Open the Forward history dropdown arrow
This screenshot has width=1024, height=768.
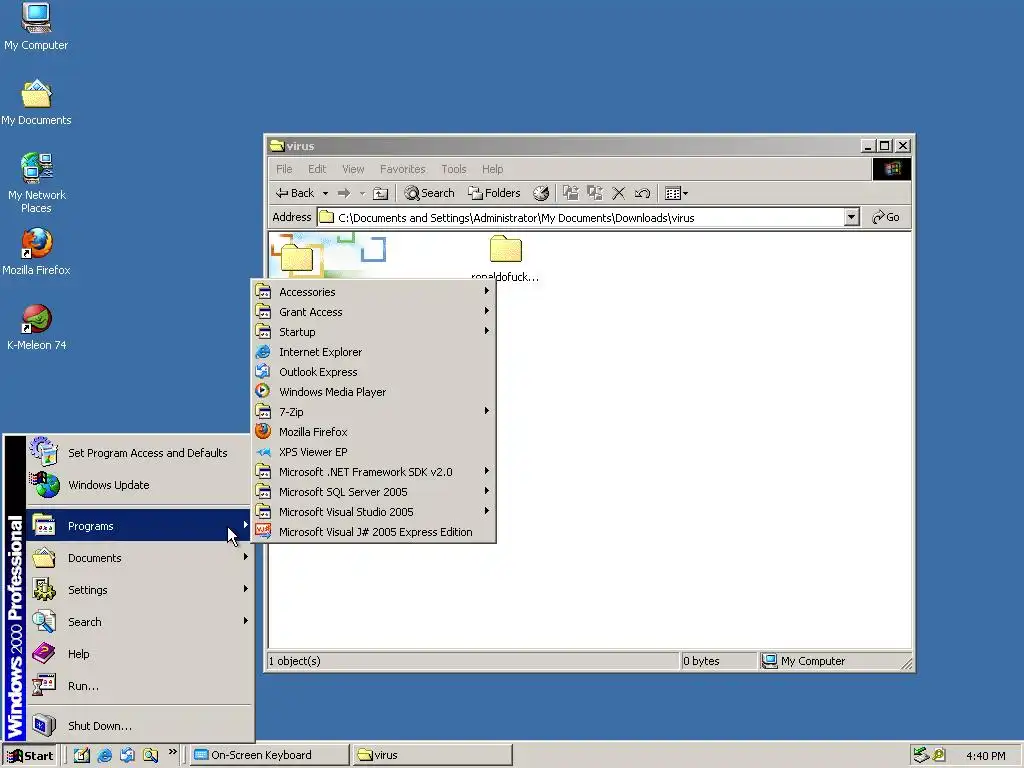click(x=362, y=193)
